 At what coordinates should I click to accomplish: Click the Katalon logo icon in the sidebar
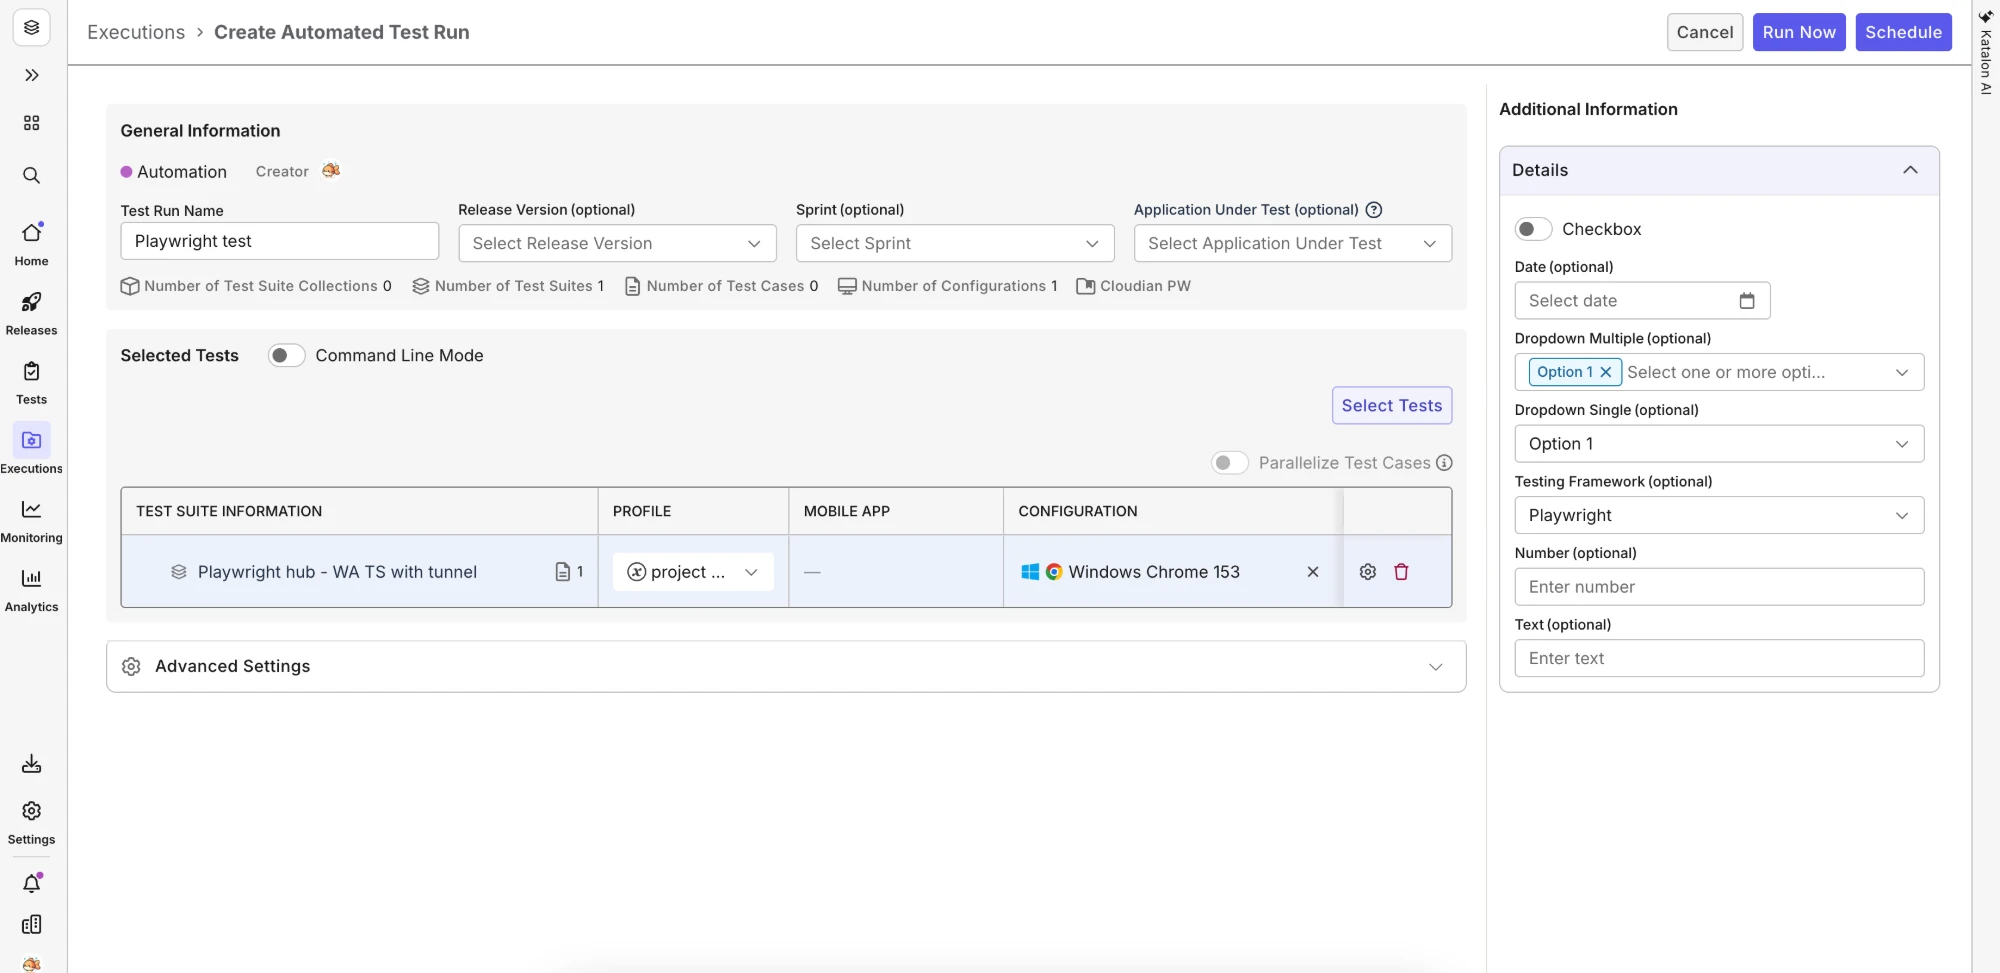pos(32,28)
